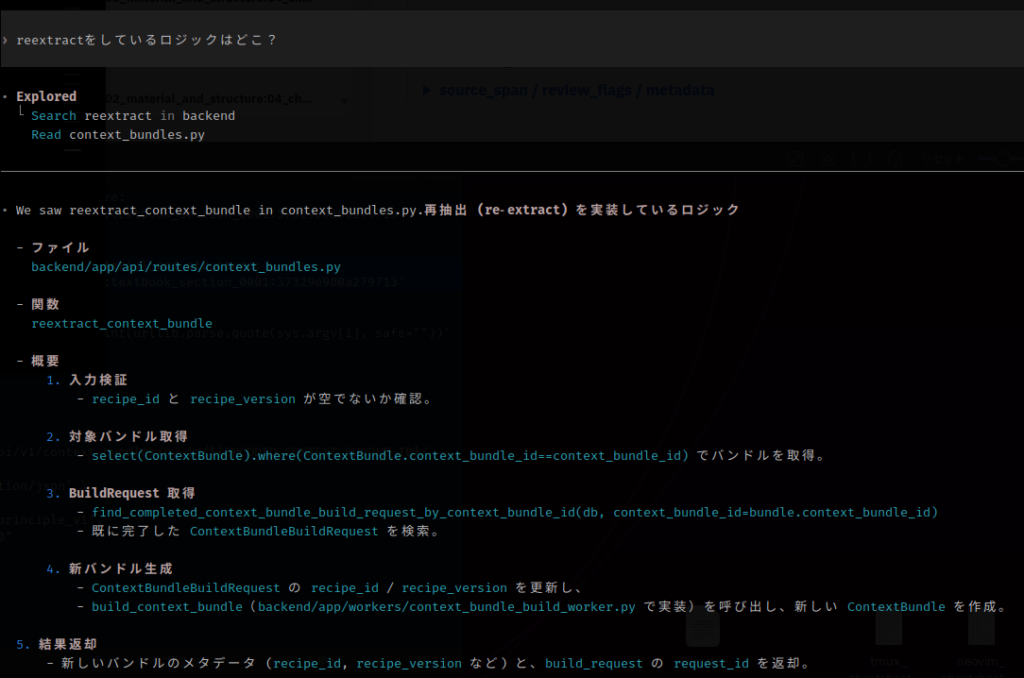Click '新しいバンドルのメタデータ' text

pos(159,664)
